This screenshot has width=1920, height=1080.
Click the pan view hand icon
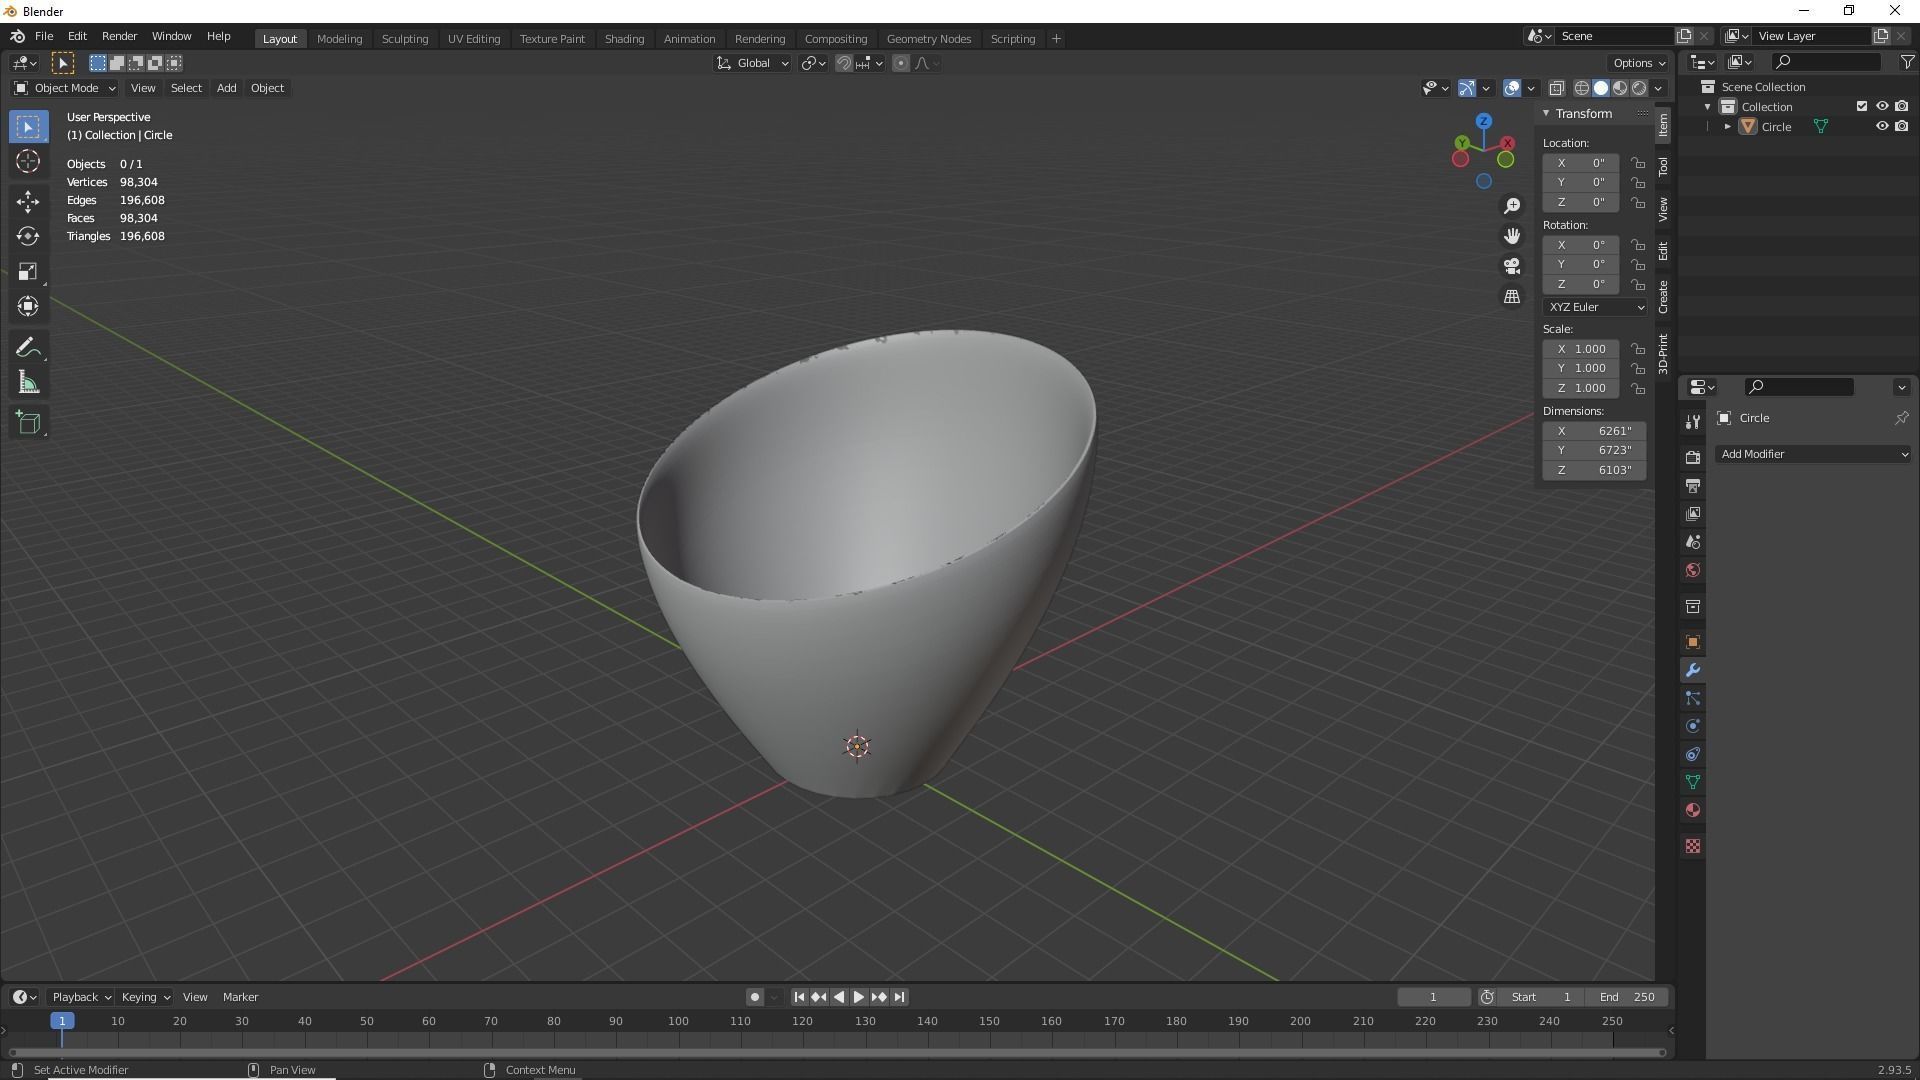pyautogui.click(x=1512, y=236)
